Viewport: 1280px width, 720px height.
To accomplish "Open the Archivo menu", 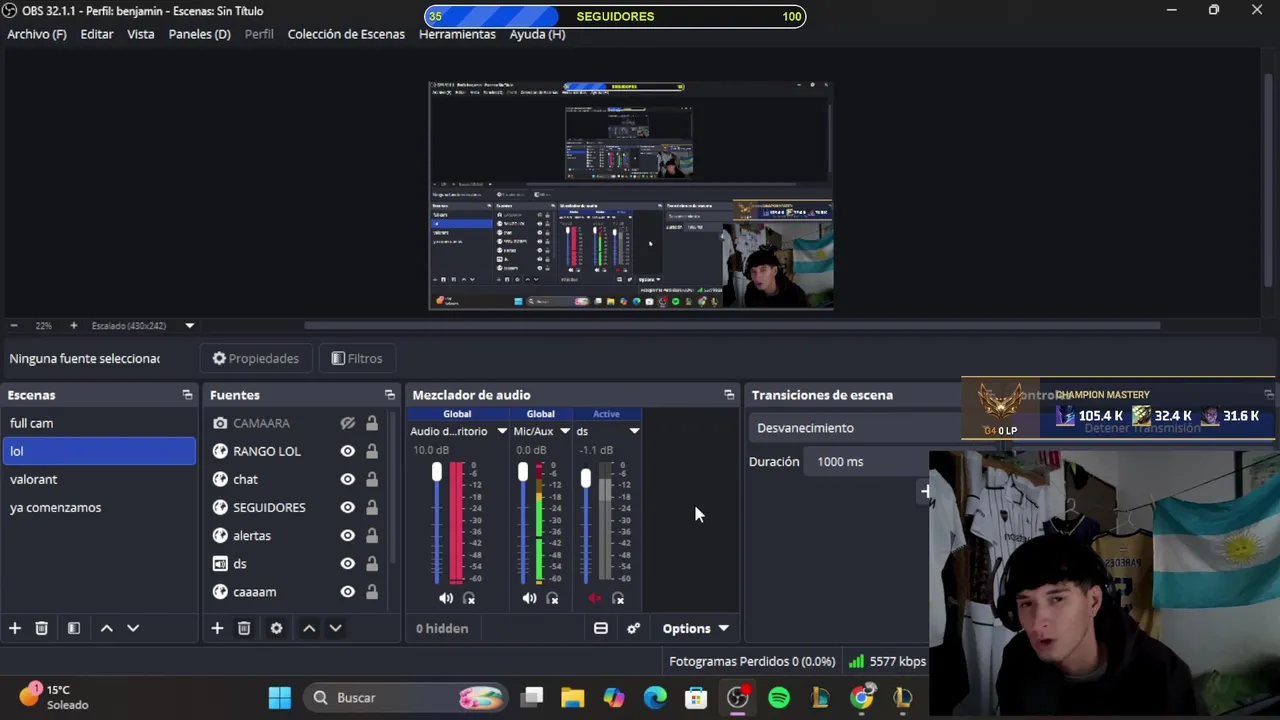I will coord(37,34).
